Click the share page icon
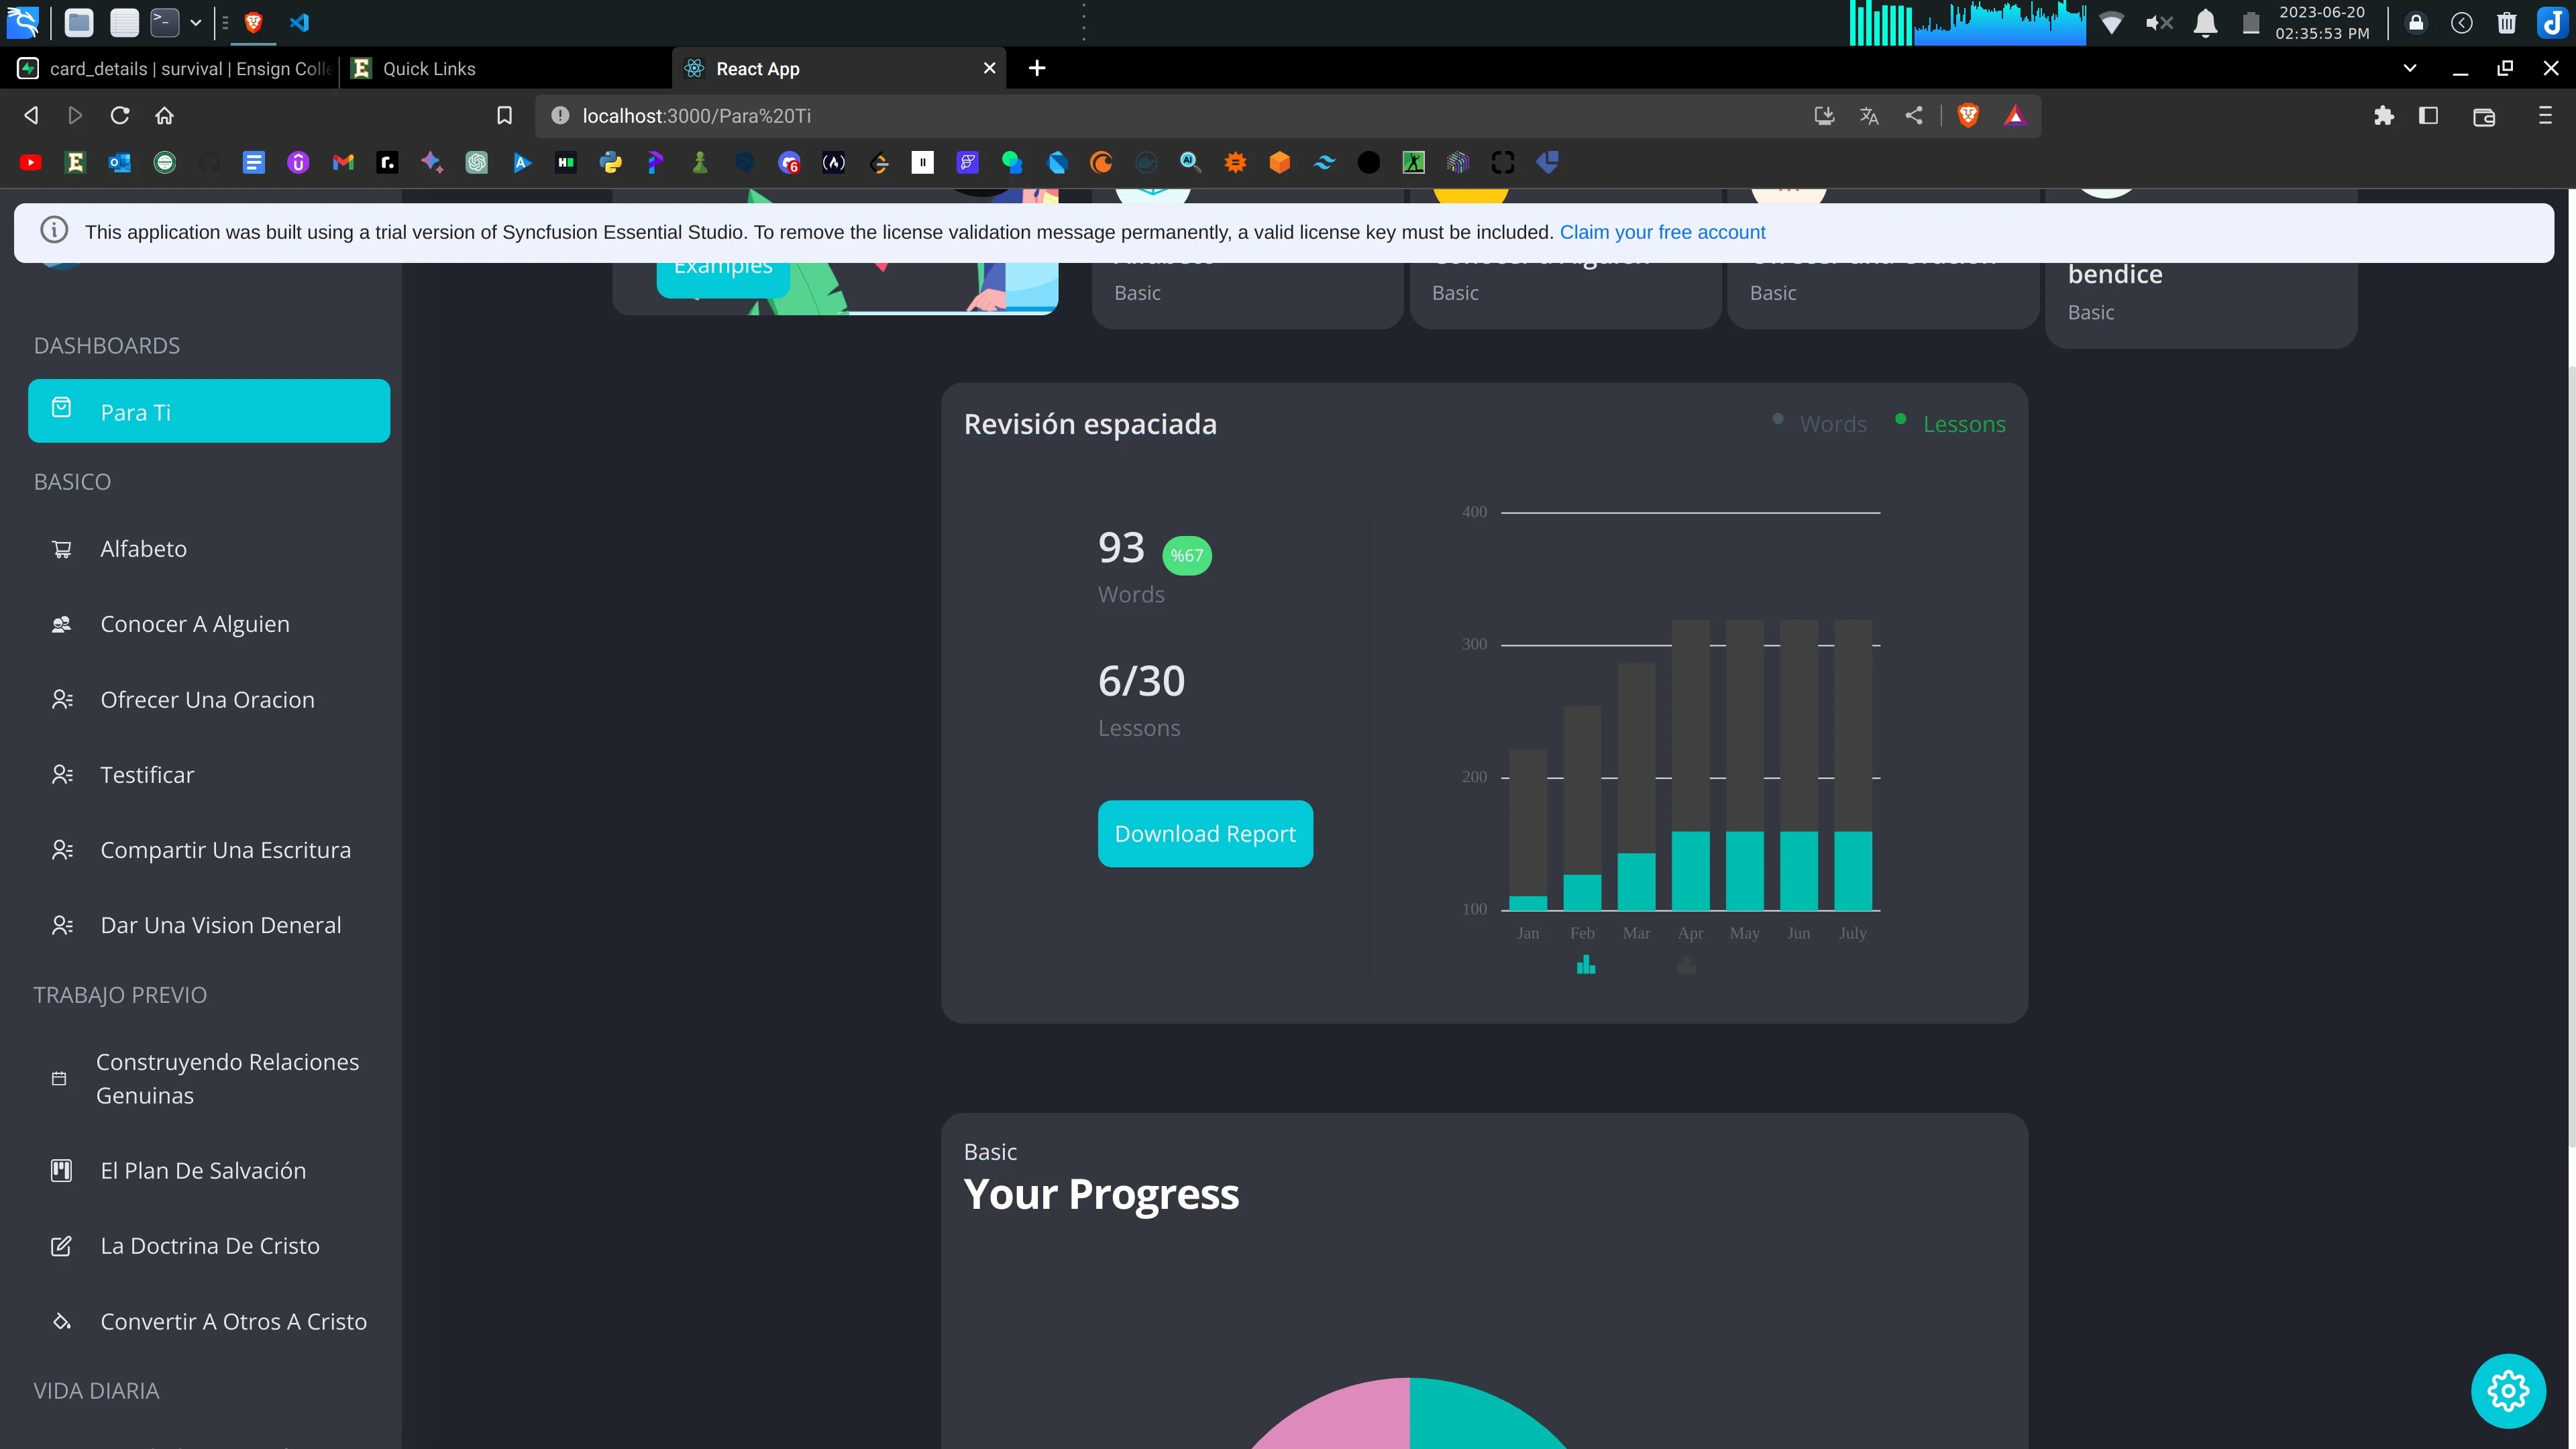2576x1449 pixels. pos(1913,116)
